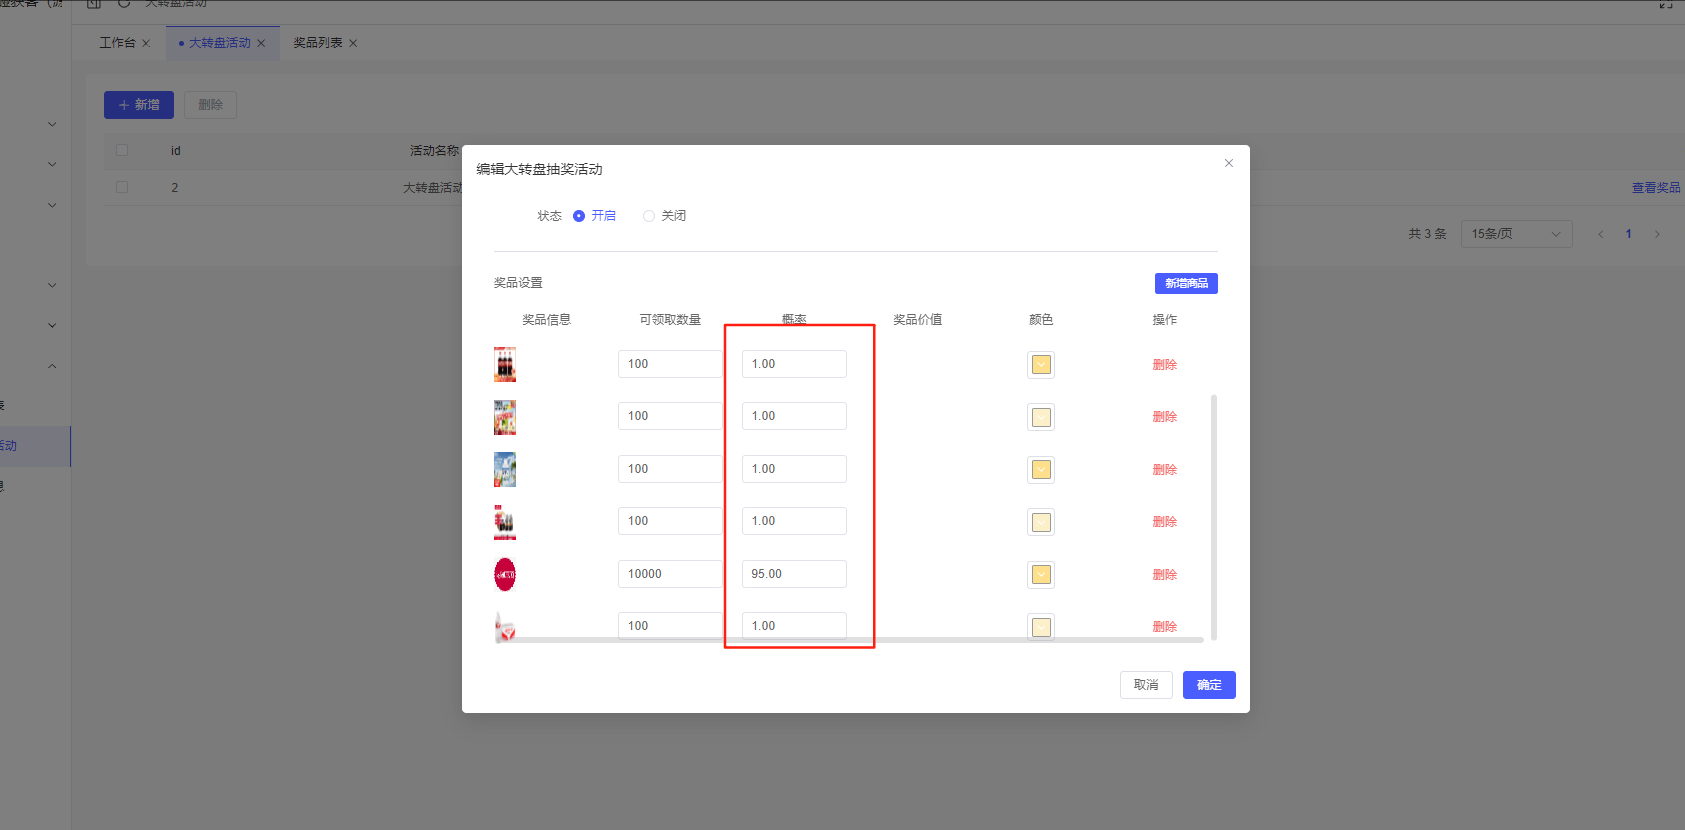
Task: Open the color picker for the 95.00 prize row
Action: 1041,574
